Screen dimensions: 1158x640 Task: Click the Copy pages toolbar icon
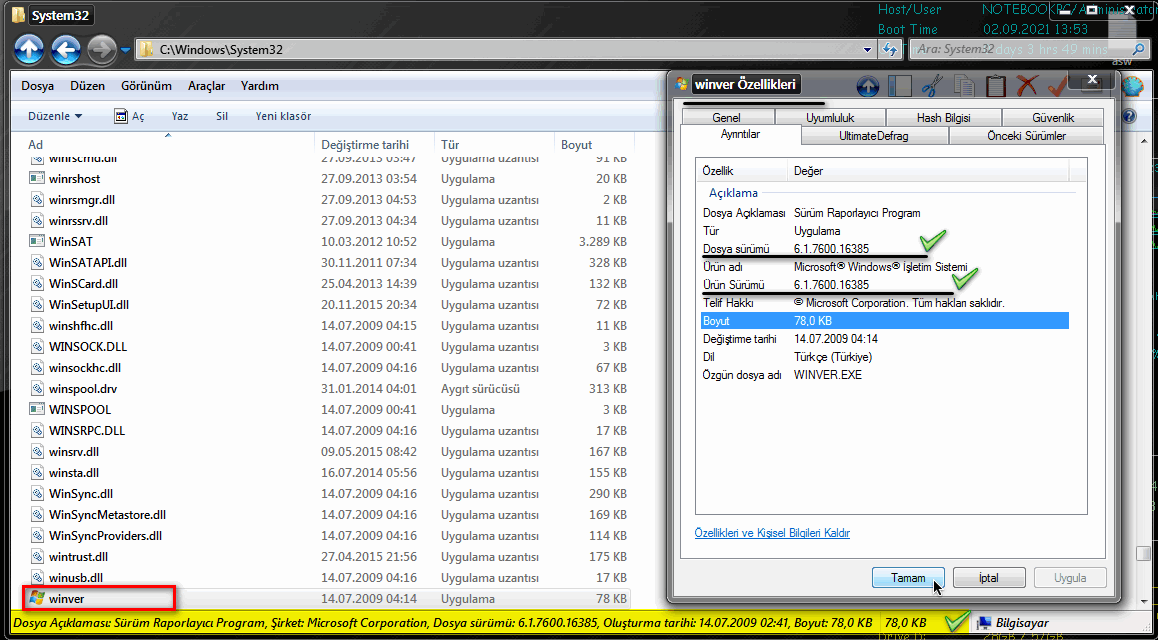[x=964, y=86]
